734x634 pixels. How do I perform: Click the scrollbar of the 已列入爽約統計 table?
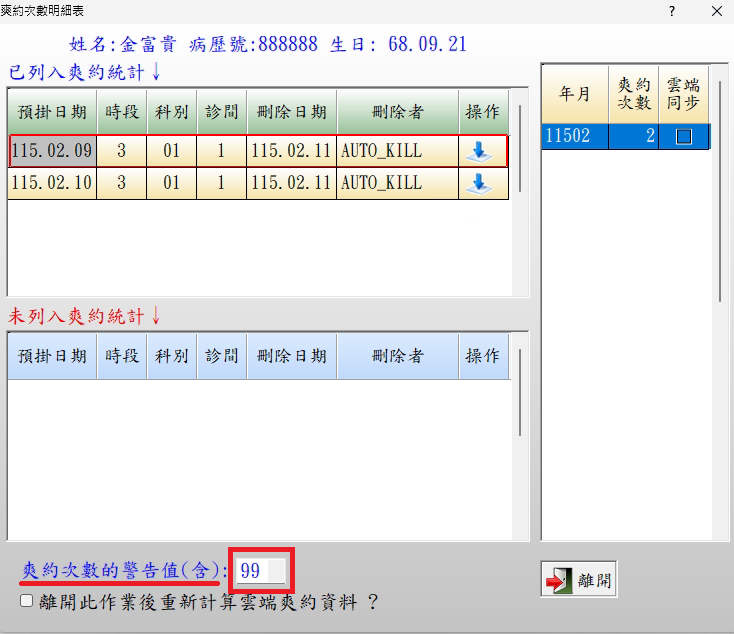click(520, 150)
